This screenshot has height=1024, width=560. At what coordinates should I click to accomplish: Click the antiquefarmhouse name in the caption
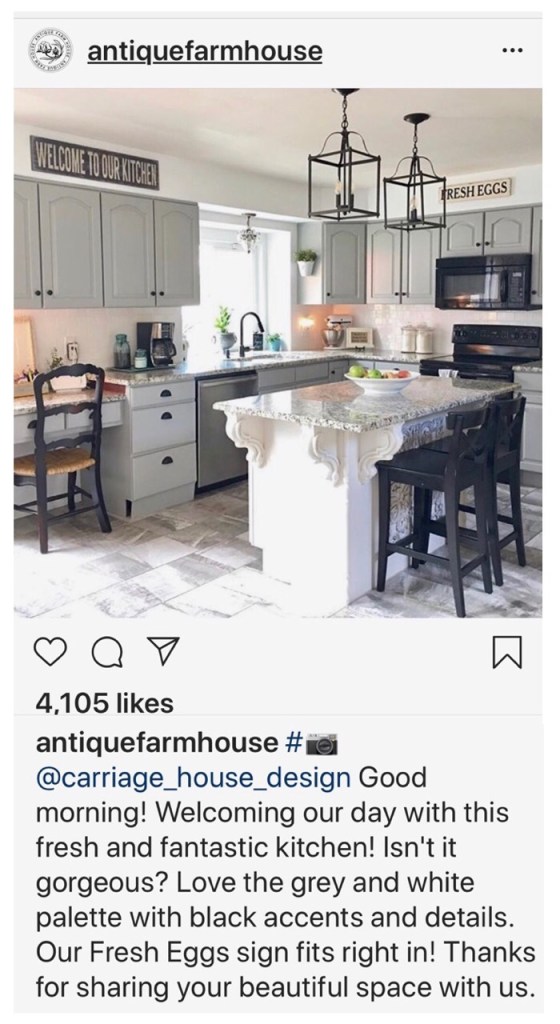(x=157, y=743)
